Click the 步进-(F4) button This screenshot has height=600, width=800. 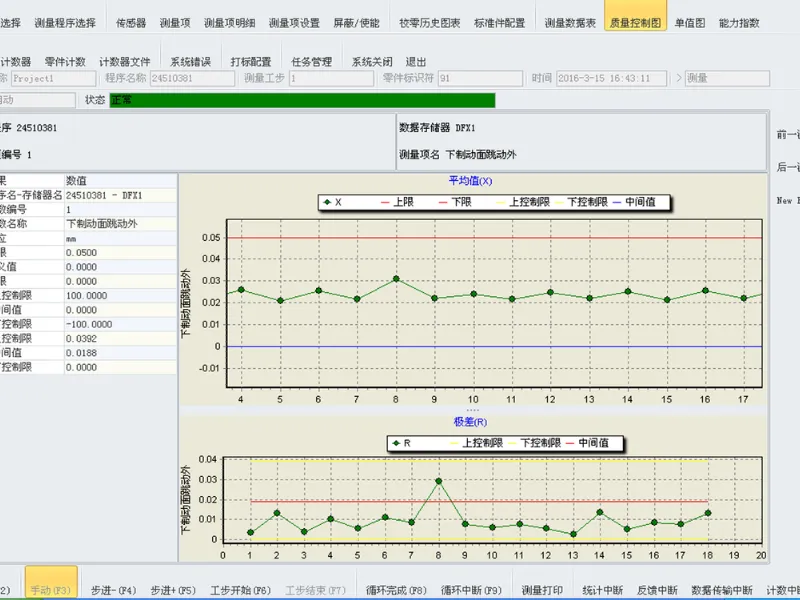coord(113,590)
